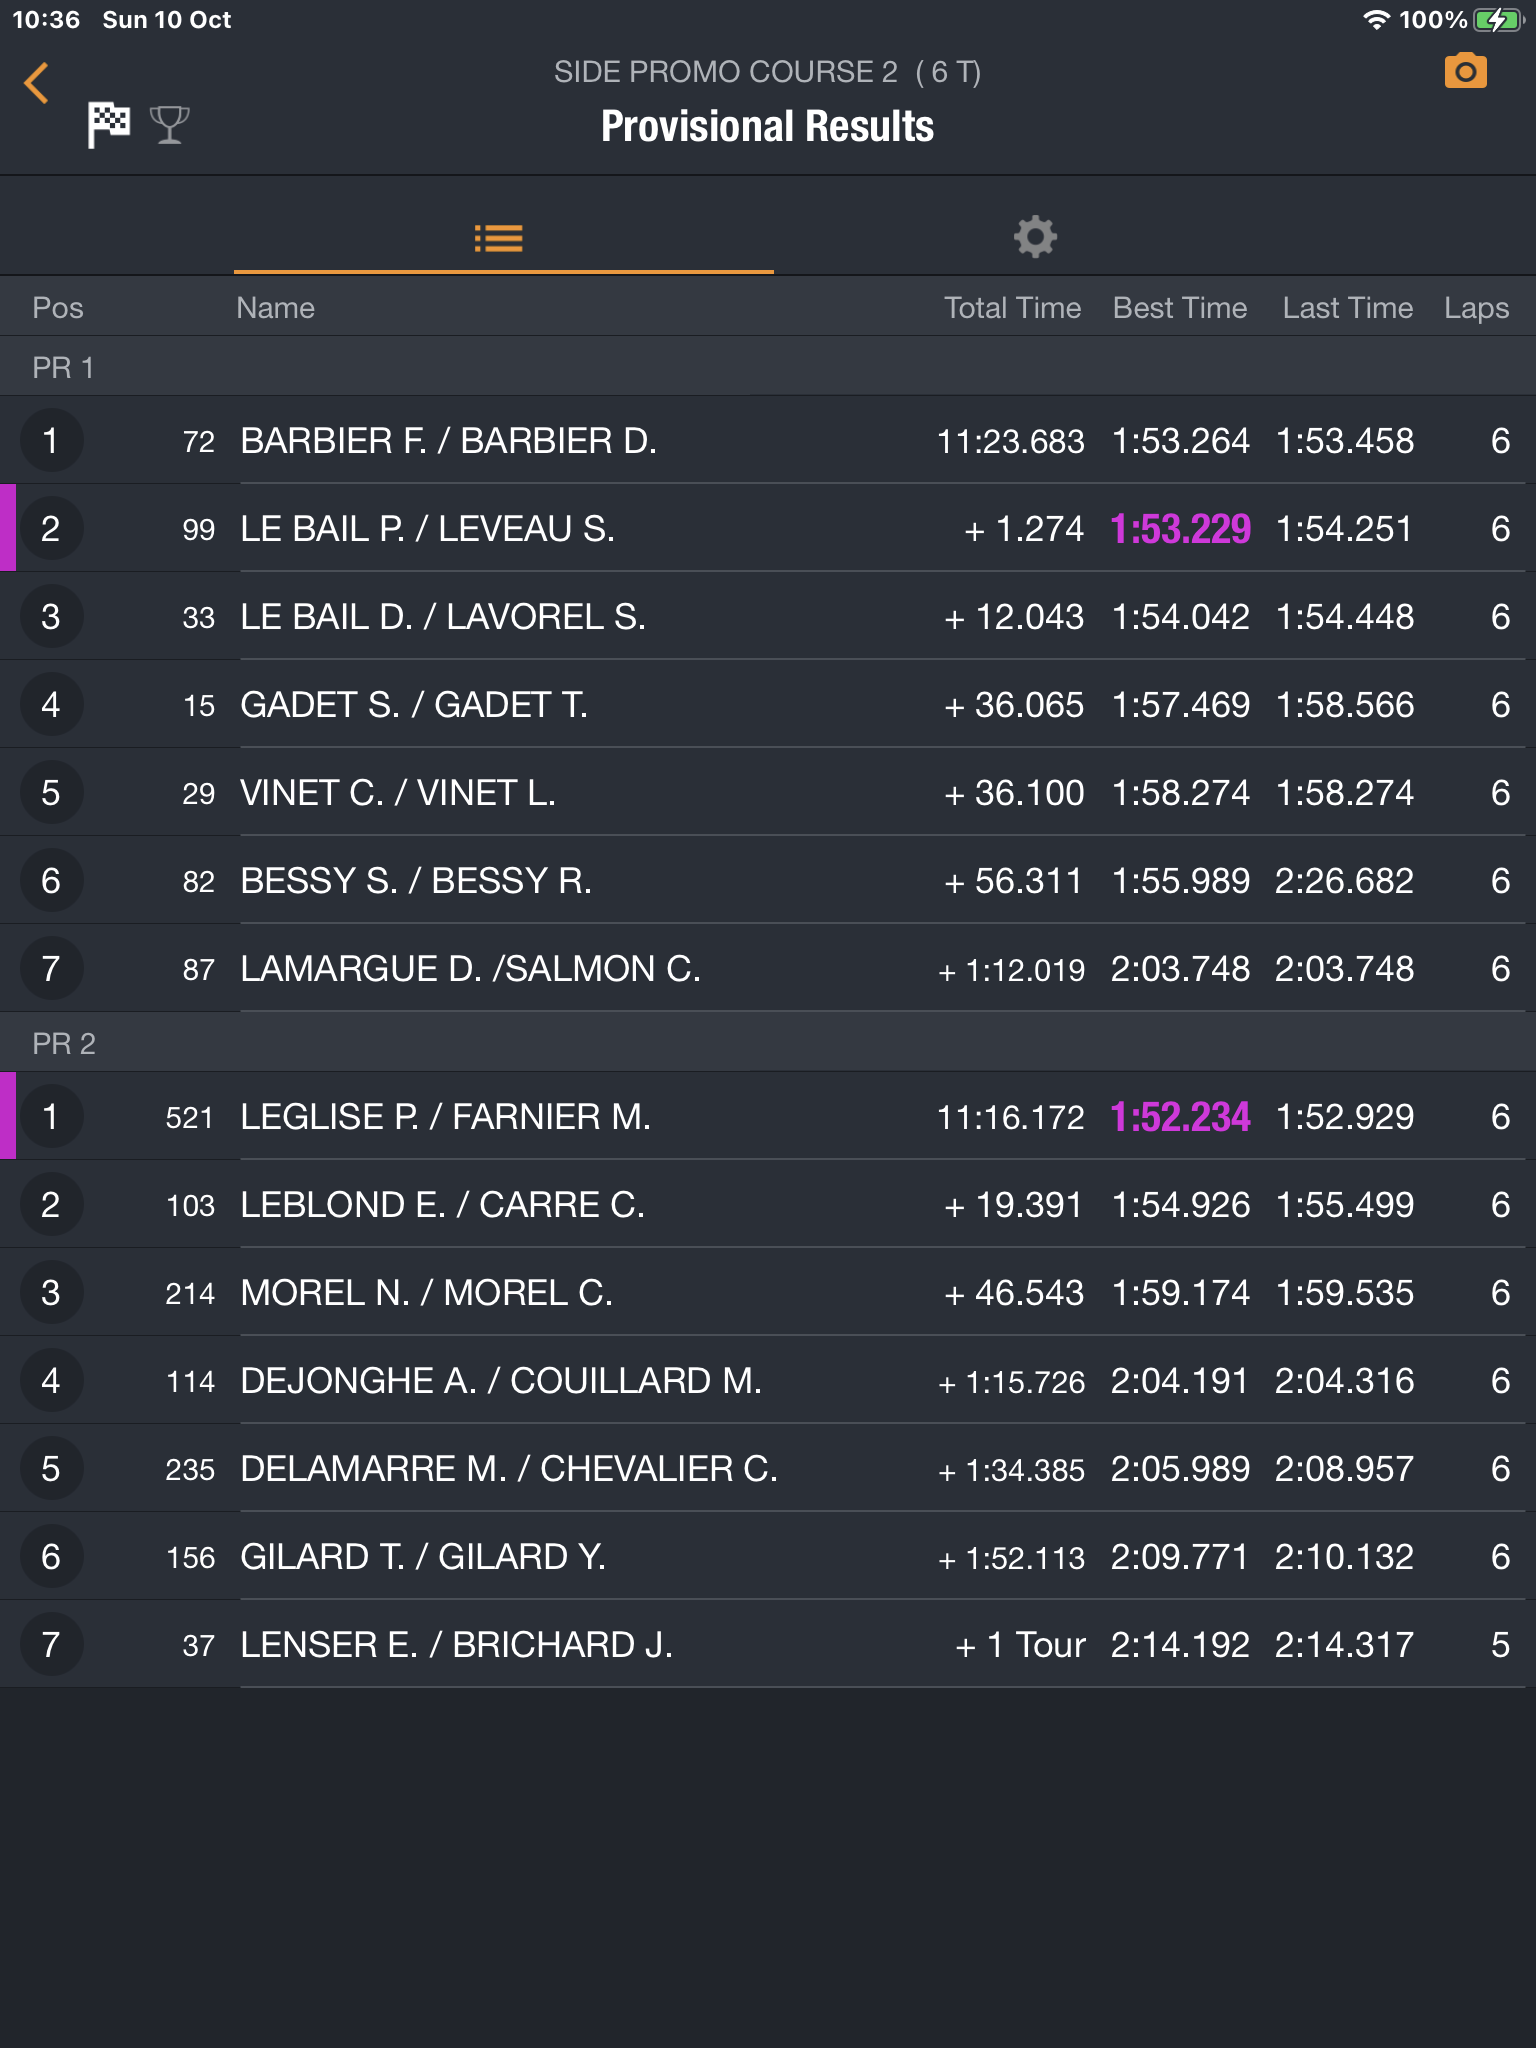Open the trophy standings icon
Viewport: 1536px width, 2048px height.
pyautogui.click(x=169, y=125)
